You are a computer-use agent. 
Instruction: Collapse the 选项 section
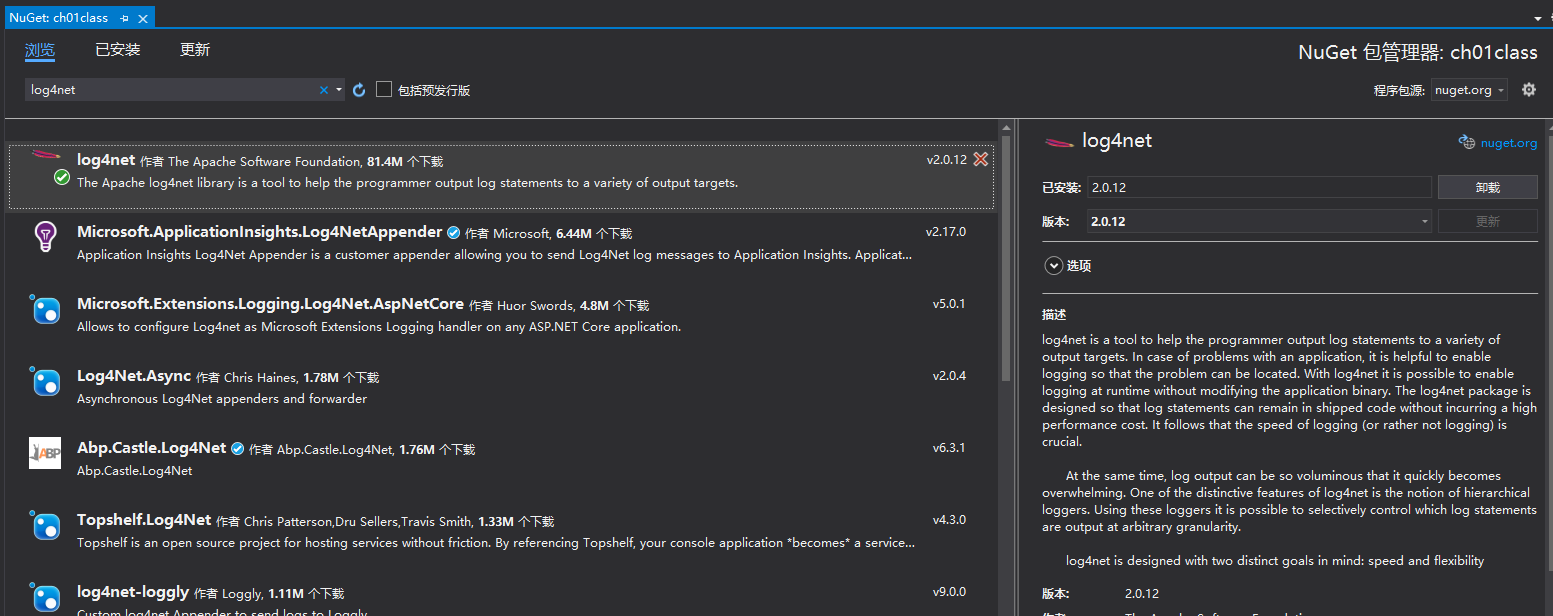1053,265
